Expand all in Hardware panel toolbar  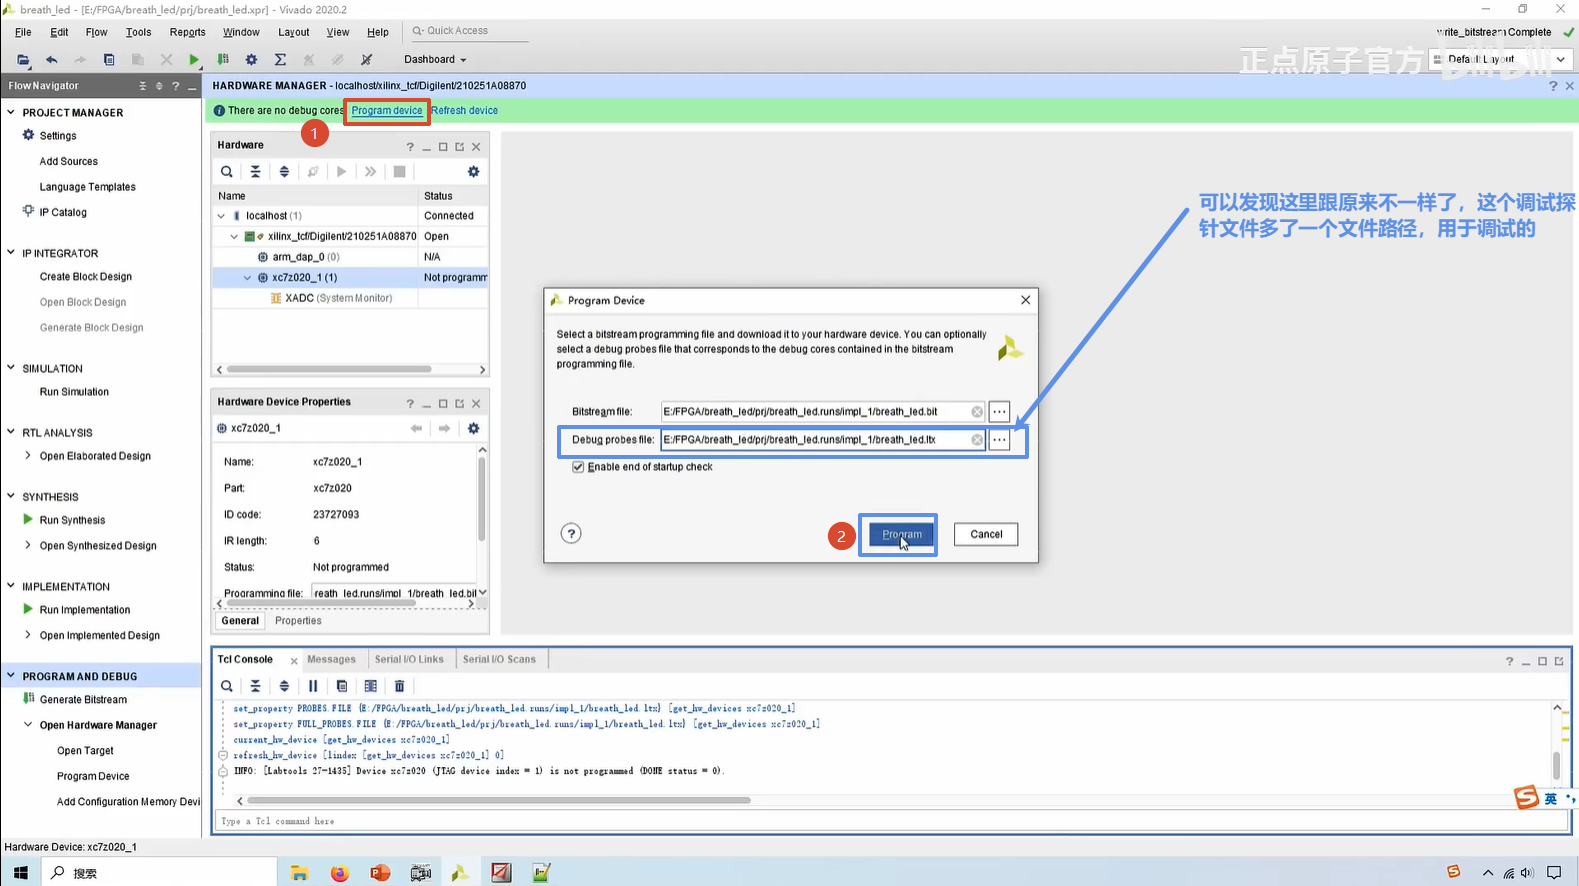point(284,172)
